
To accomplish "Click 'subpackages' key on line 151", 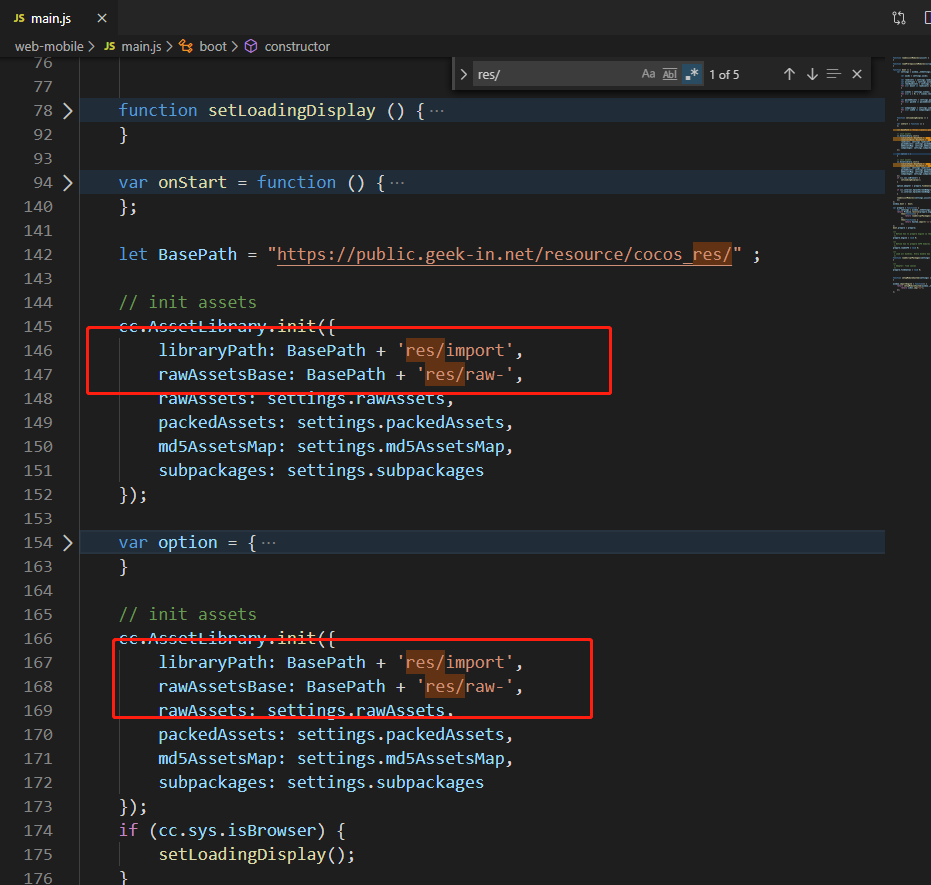I will tap(212, 471).
